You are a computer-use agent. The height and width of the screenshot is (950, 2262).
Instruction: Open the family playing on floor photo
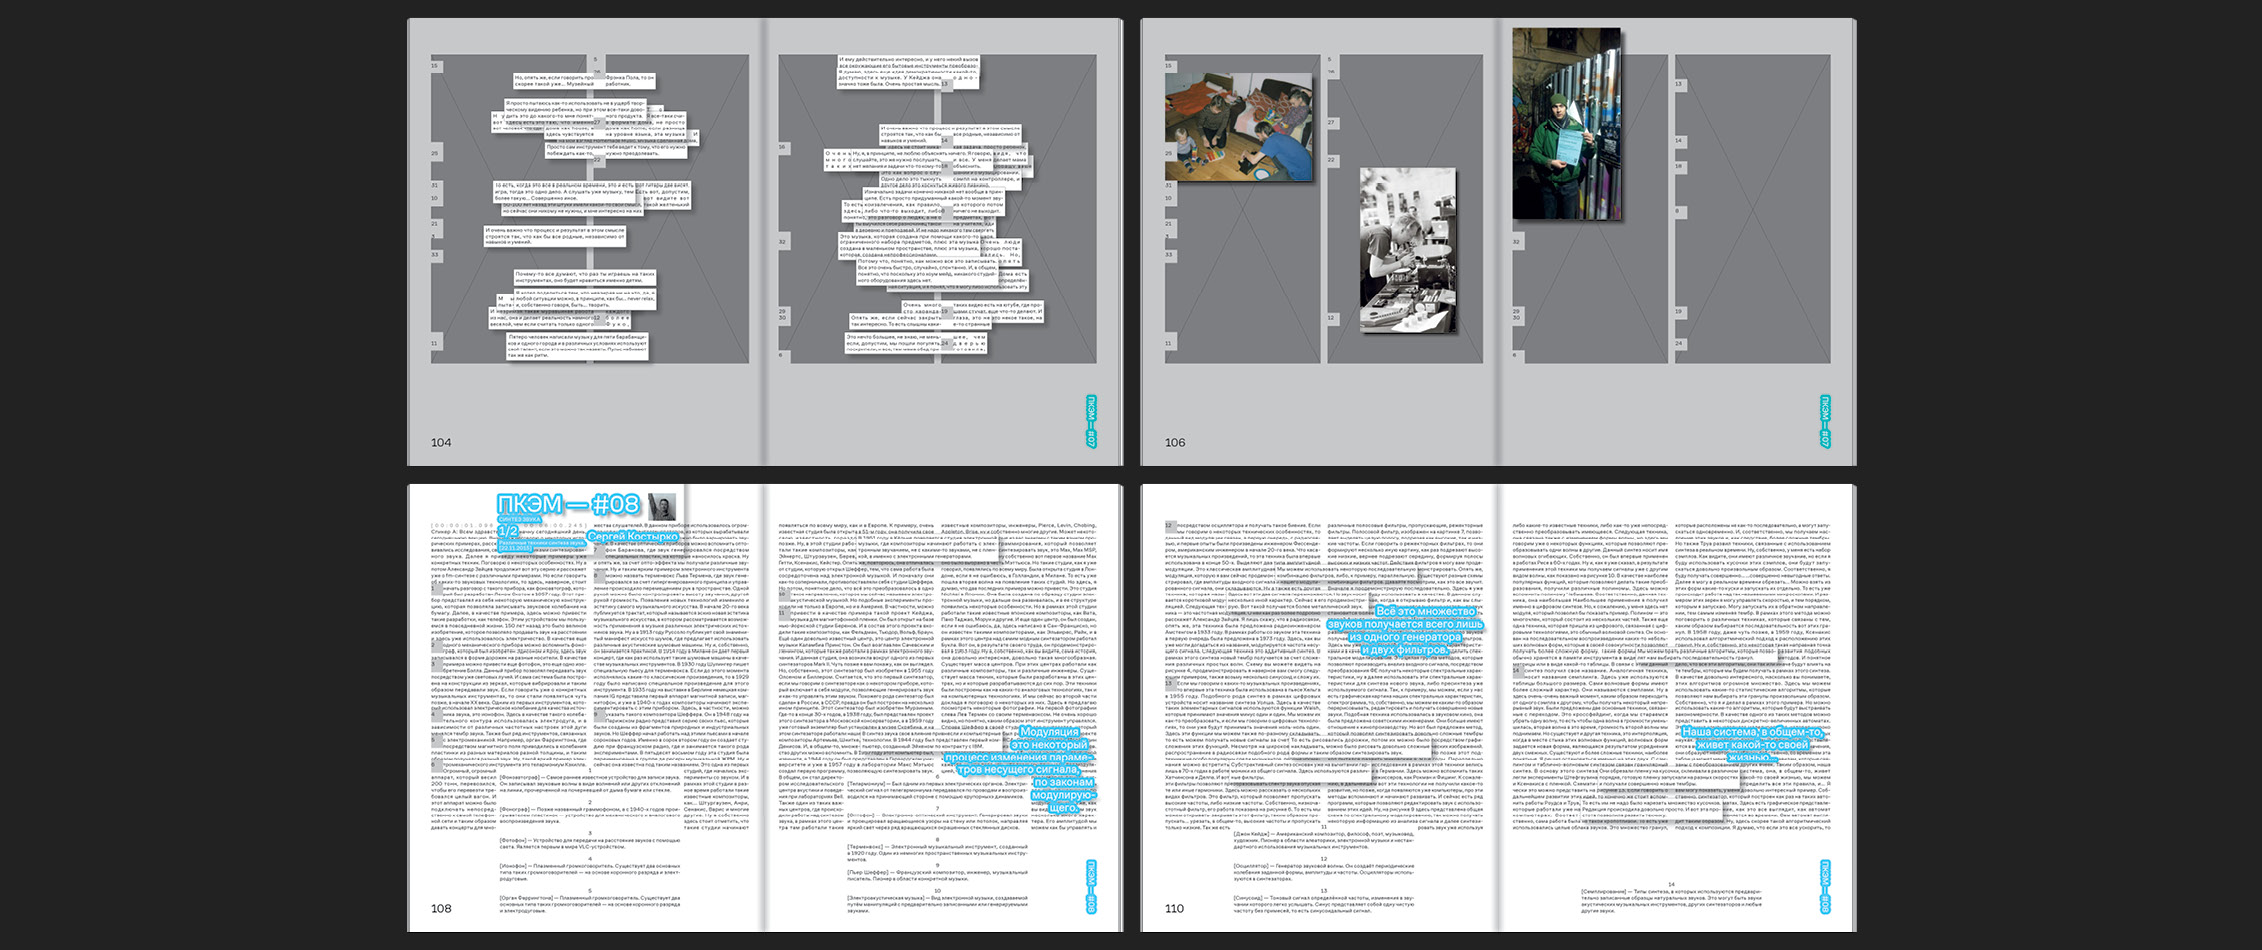pos(1238,127)
